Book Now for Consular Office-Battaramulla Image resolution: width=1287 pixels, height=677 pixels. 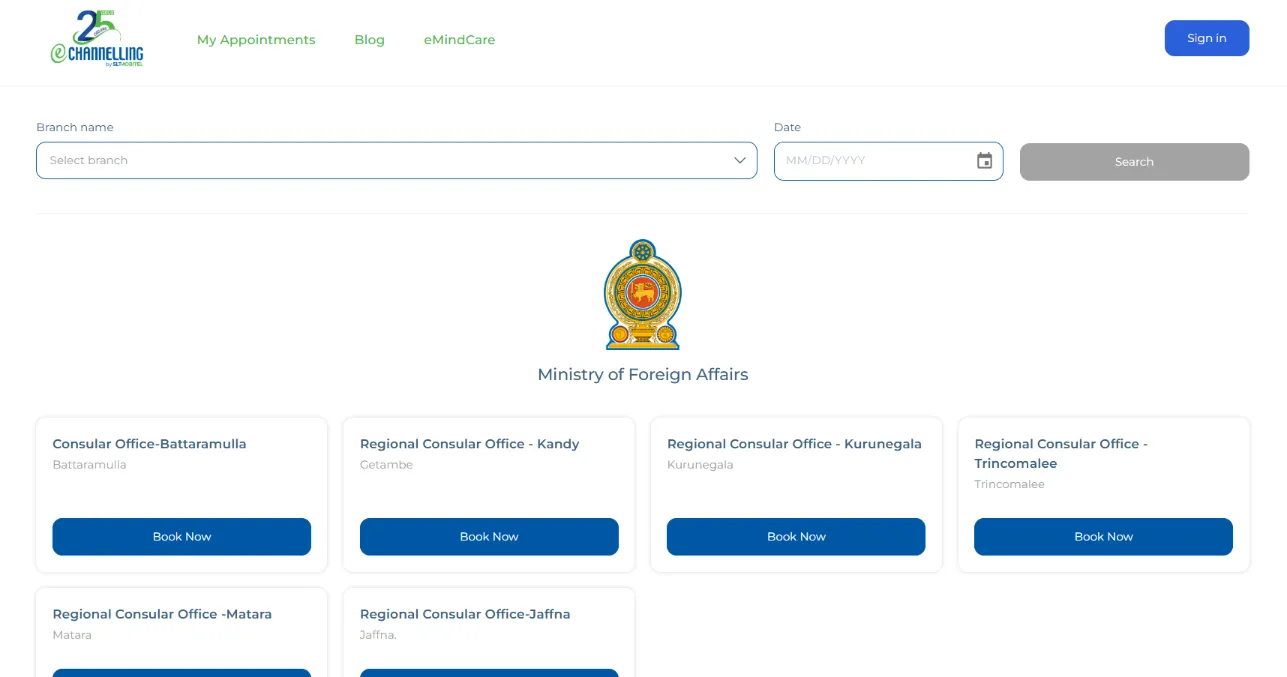pyautogui.click(x=182, y=537)
